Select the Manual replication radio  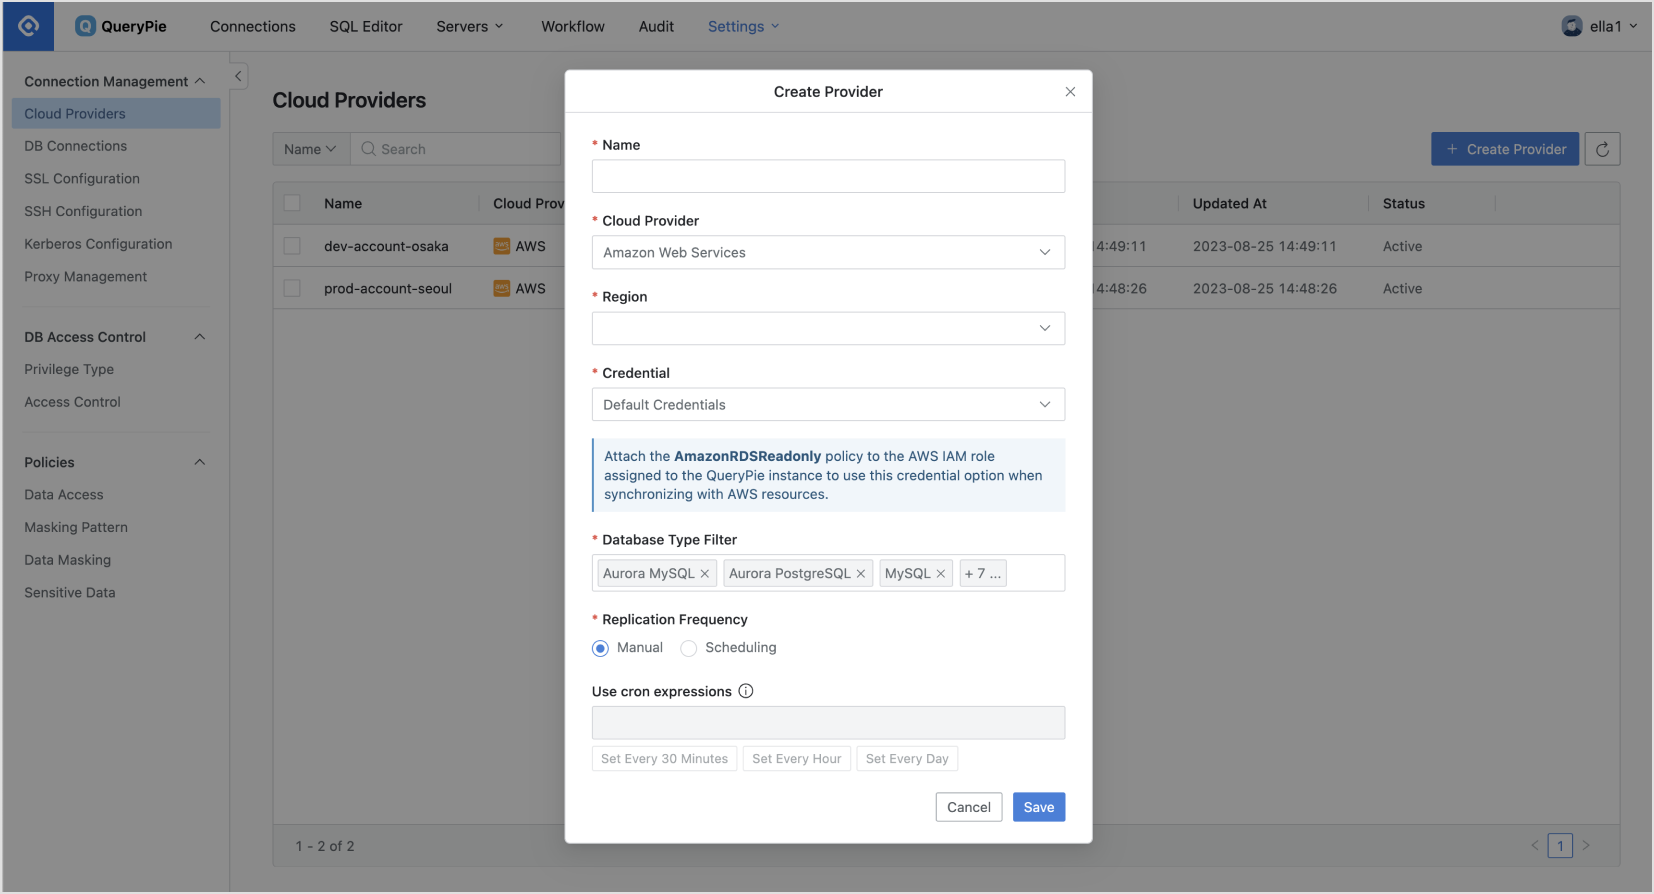click(600, 648)
